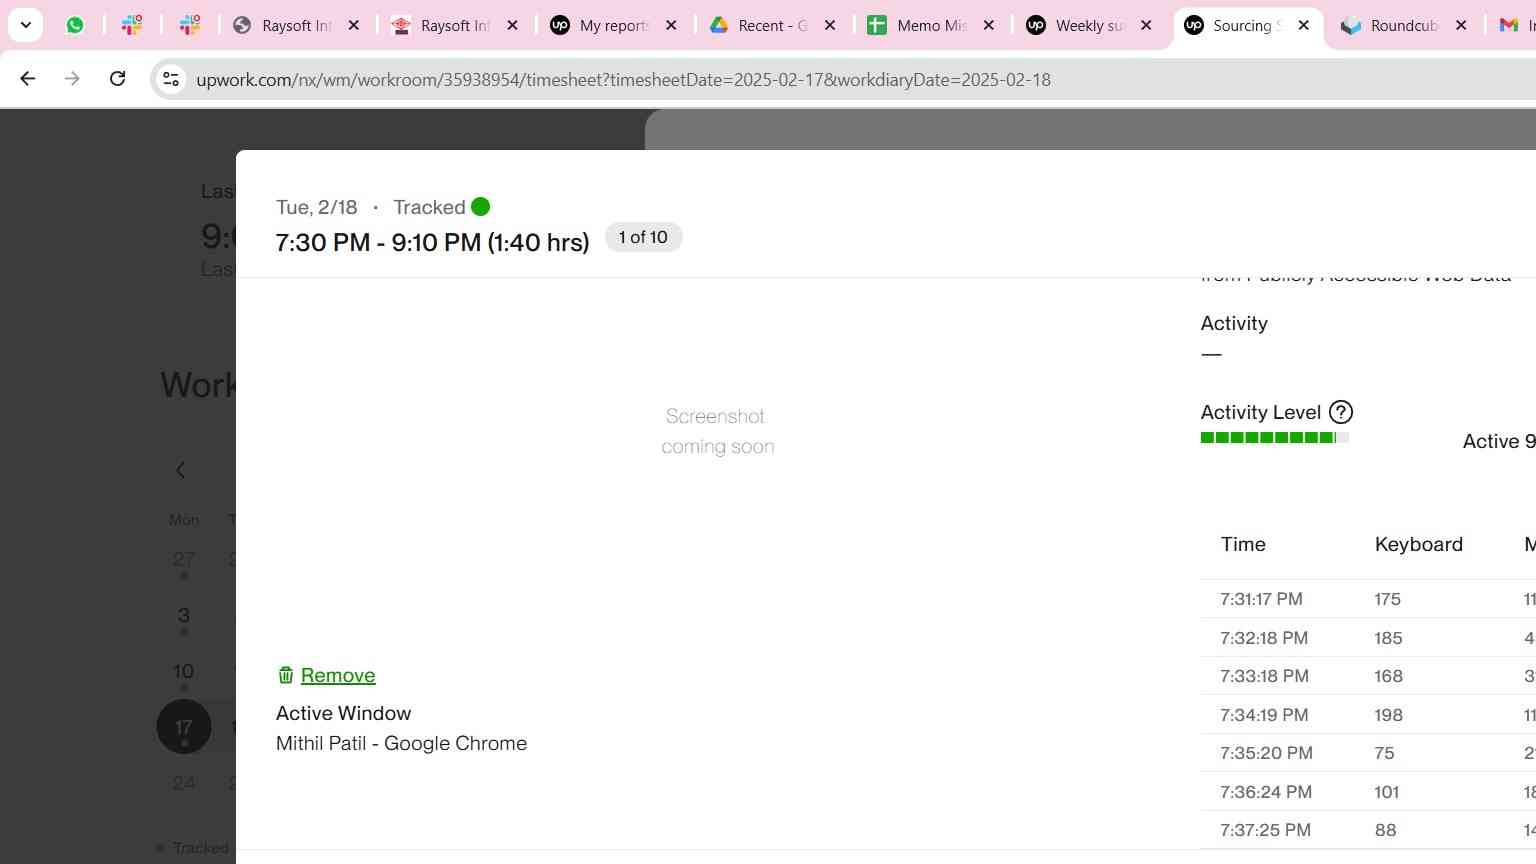Go forward in browser history
Image resolution: width=1536 pixels, height=864 pixels.
point(72,79)
